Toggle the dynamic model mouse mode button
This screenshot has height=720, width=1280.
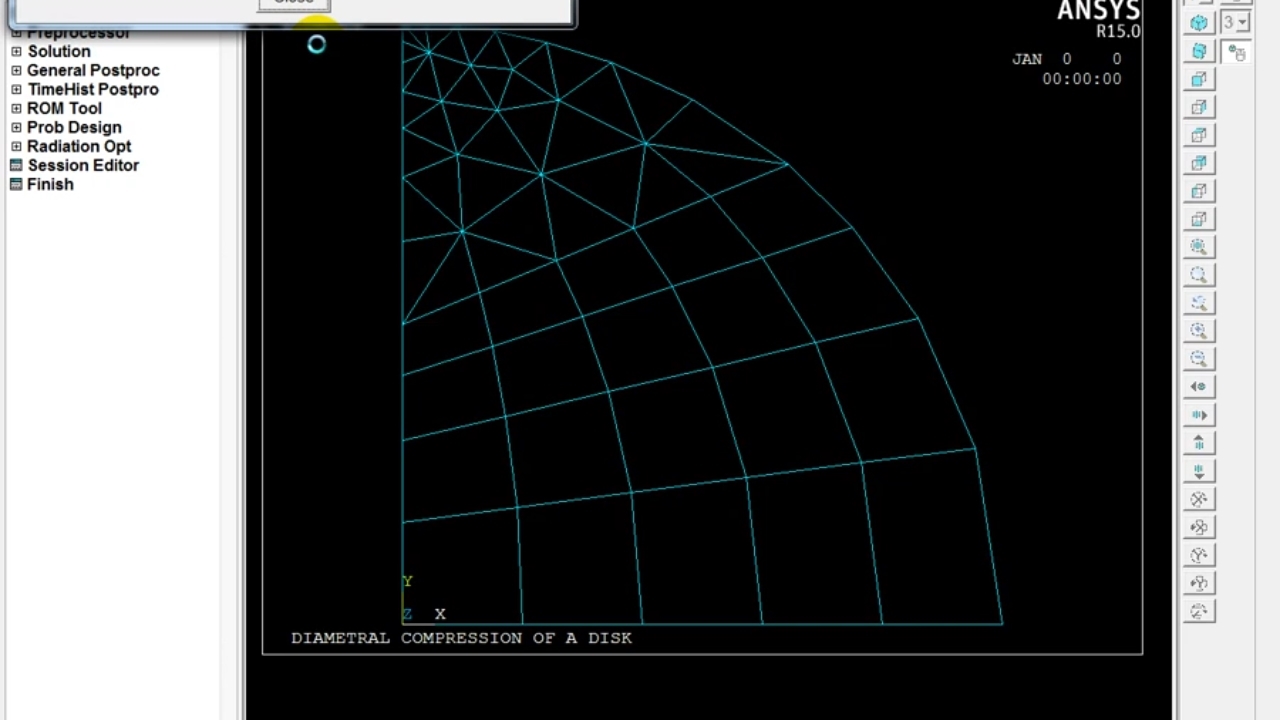coord(1237,53)
